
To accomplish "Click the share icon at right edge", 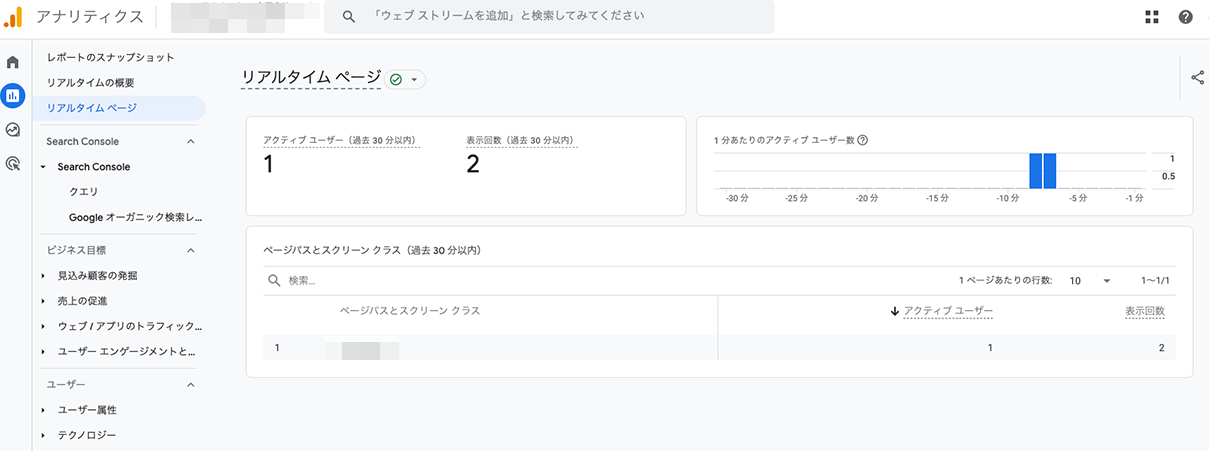I will coord(1197,77).
